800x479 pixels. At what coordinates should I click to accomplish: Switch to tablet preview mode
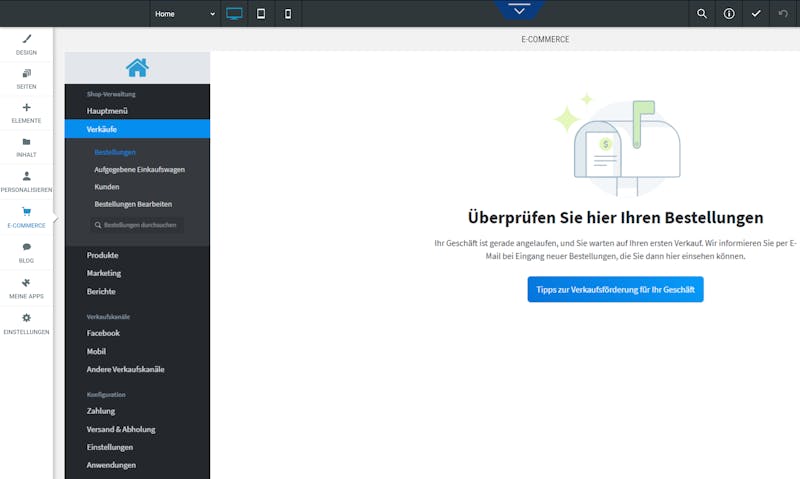tap(261, 14)
